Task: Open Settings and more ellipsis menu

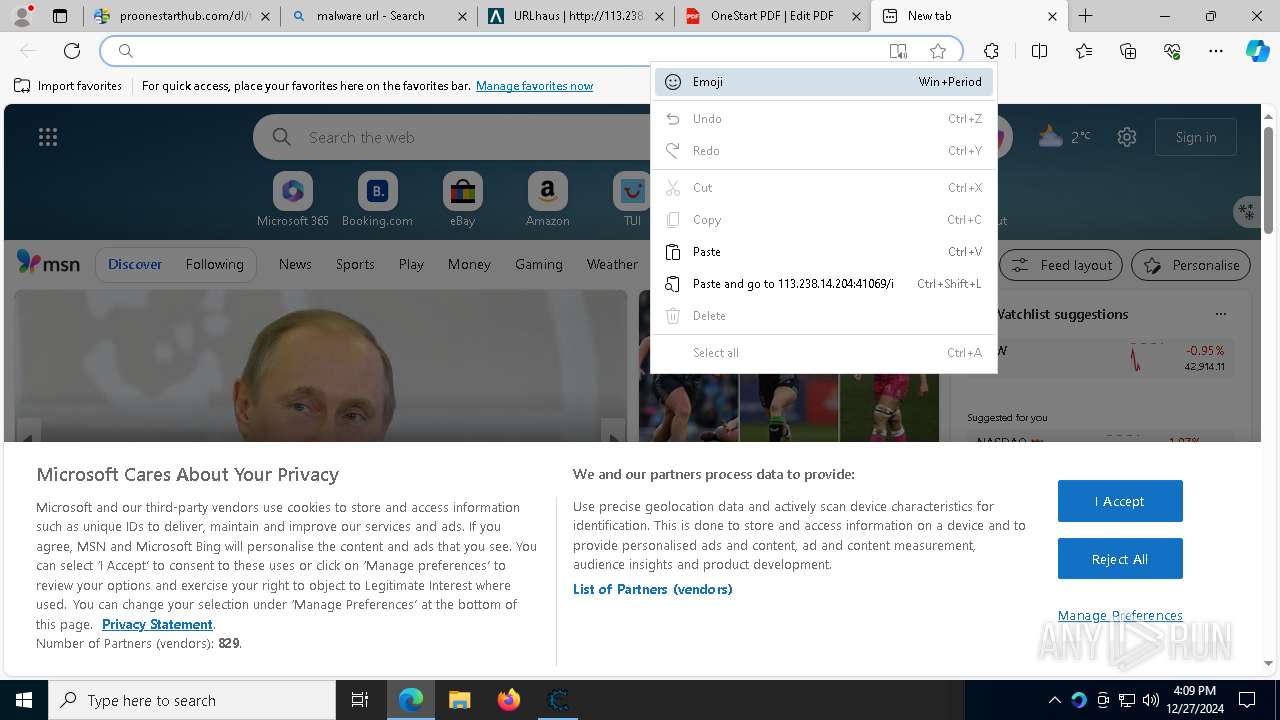Action: [1216, 51]
